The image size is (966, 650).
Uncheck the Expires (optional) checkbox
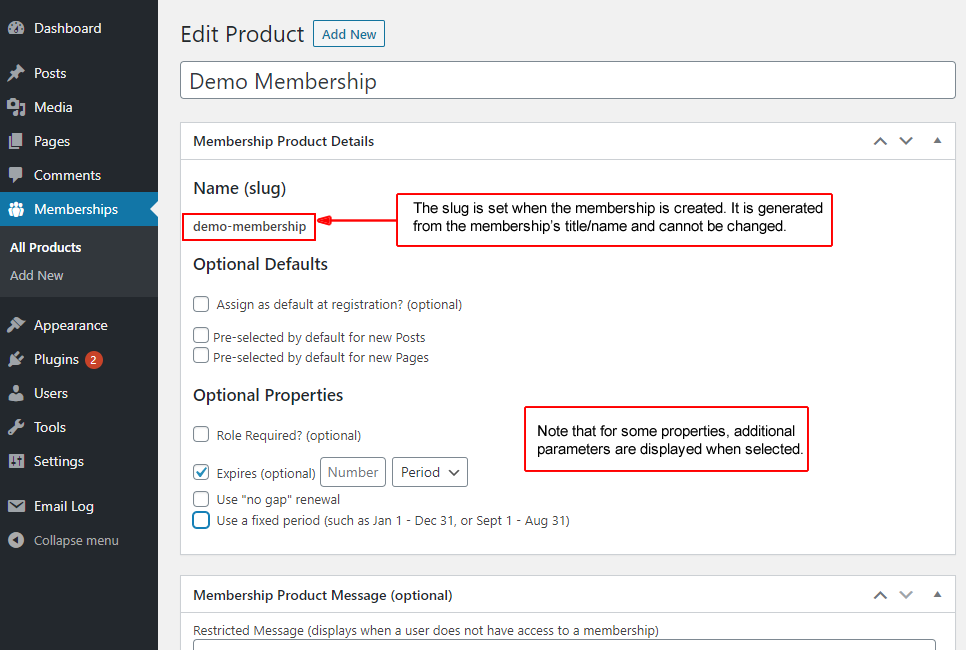201,472
